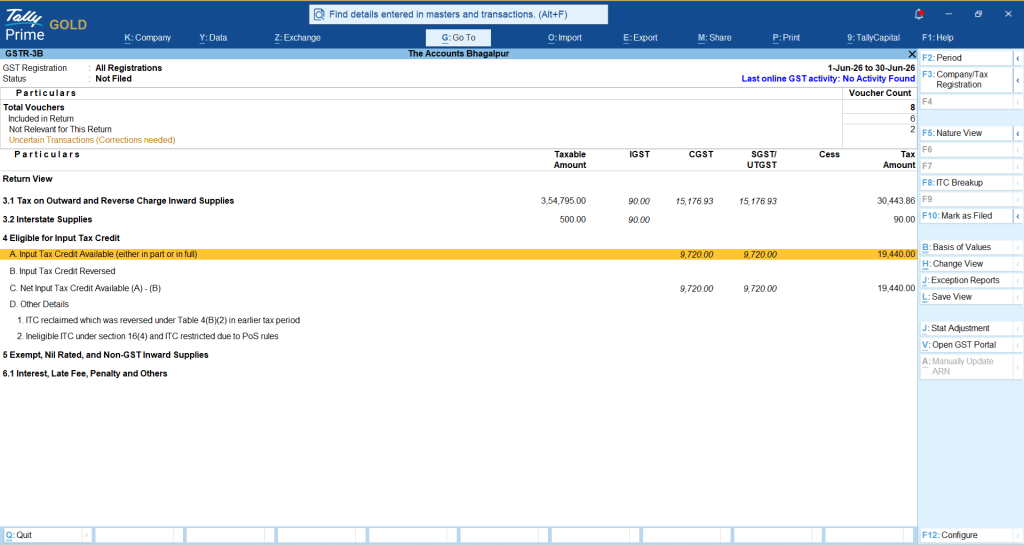This screenshot has width=1024, height=545.
Task: Click V: Open GST Portal
Action: click(x=966, y=345)
